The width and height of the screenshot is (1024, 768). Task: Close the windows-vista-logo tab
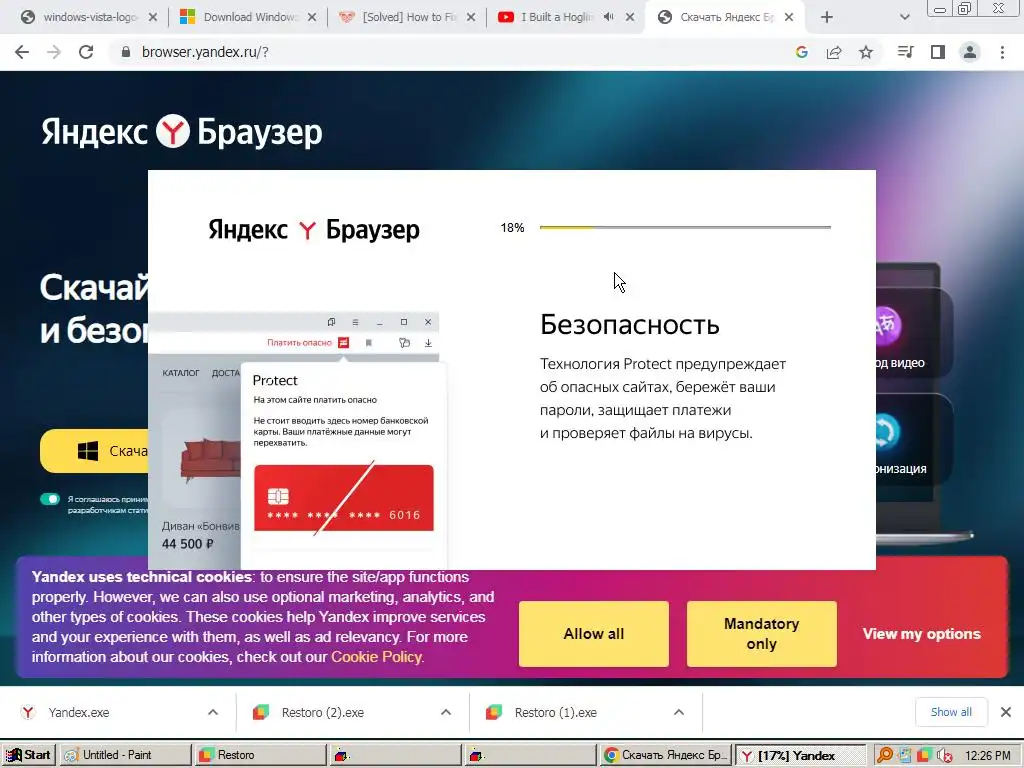(153, 18)
